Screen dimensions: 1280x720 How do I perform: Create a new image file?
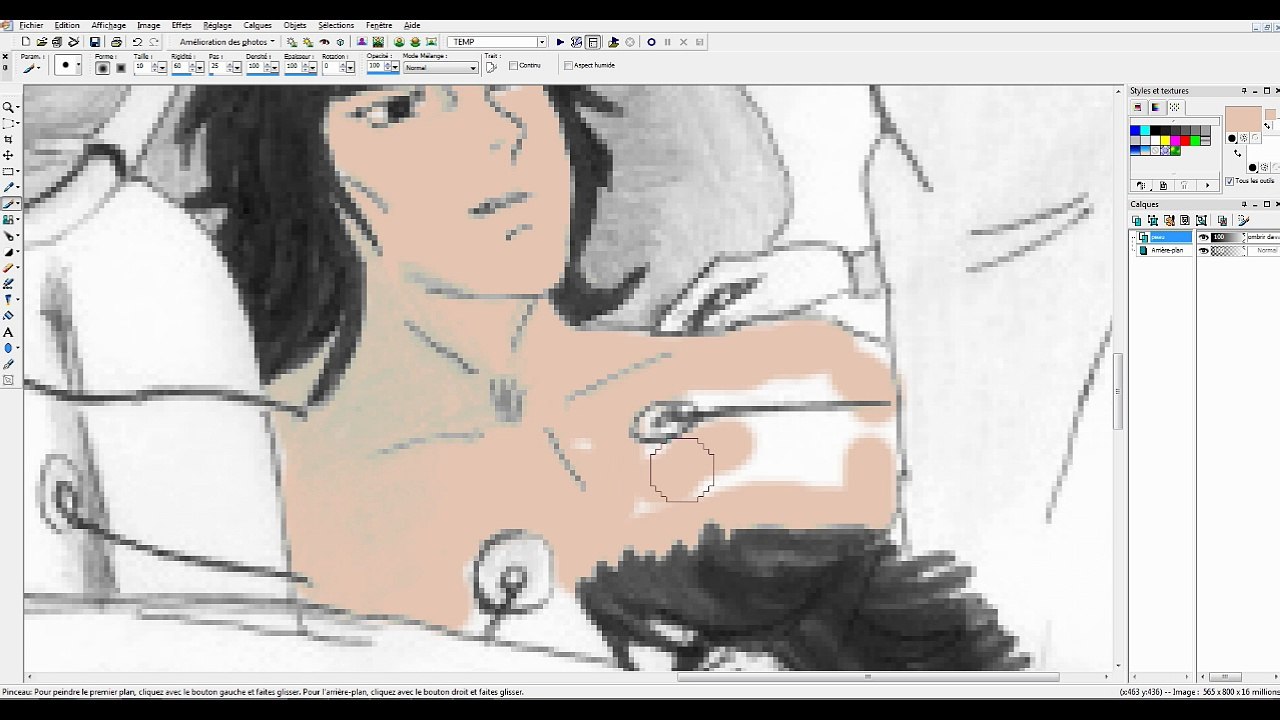25,42
